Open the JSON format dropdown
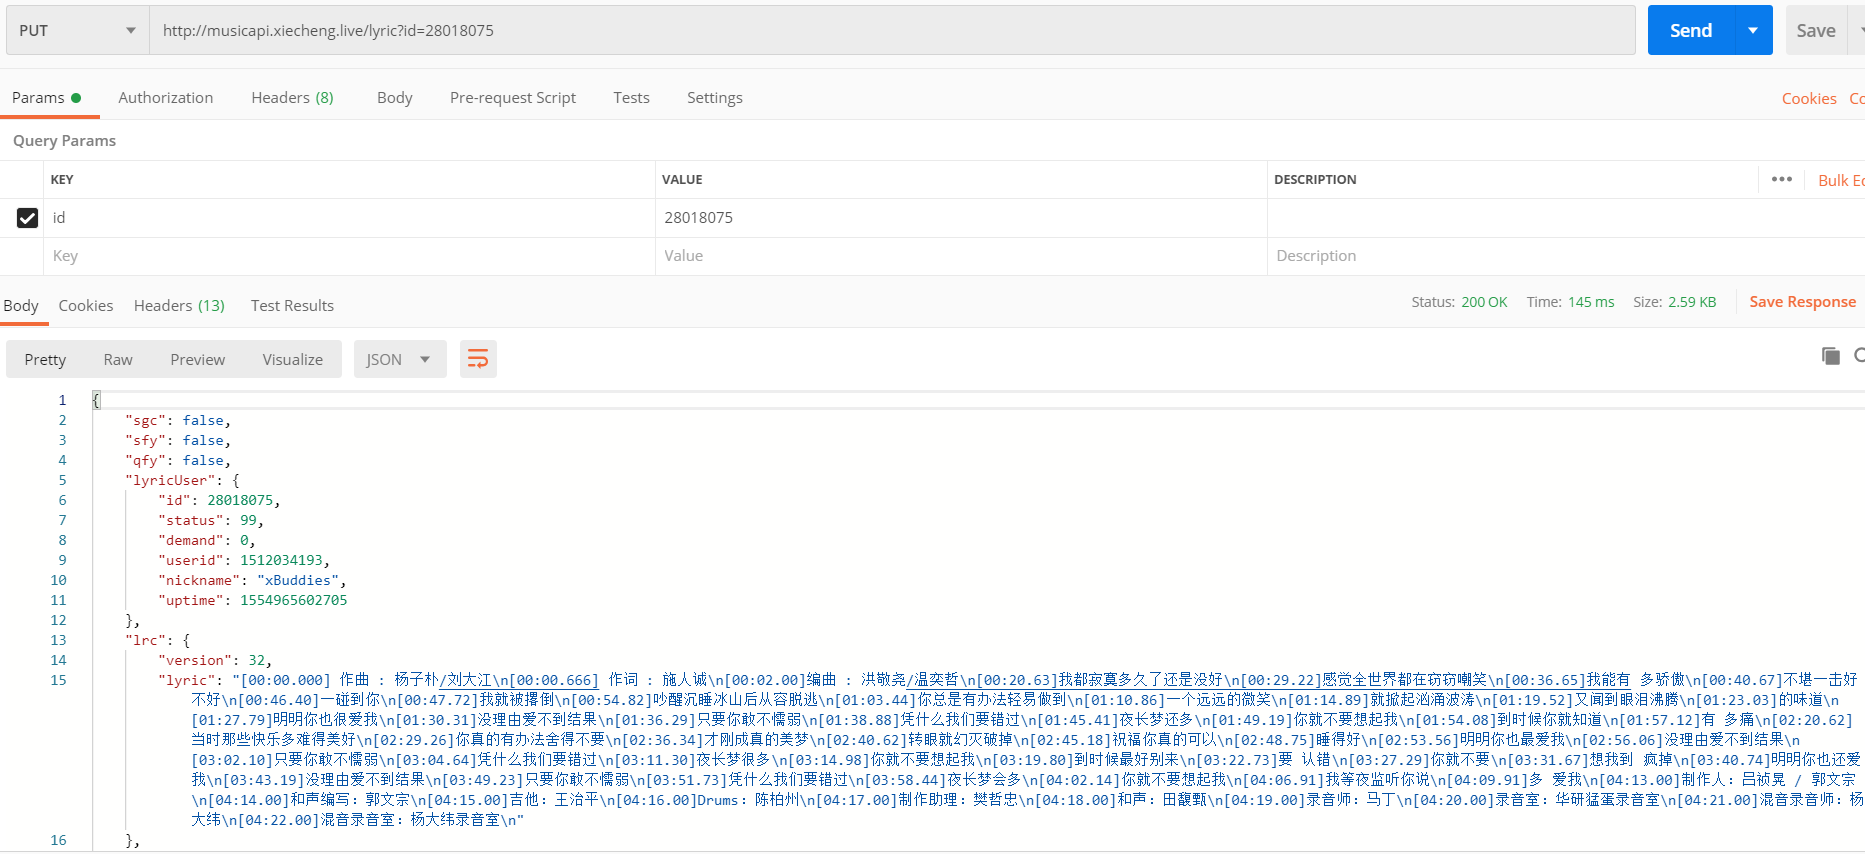Image resolution: width=1865 pixels, height=854 pixels. [x=398, y=359]
